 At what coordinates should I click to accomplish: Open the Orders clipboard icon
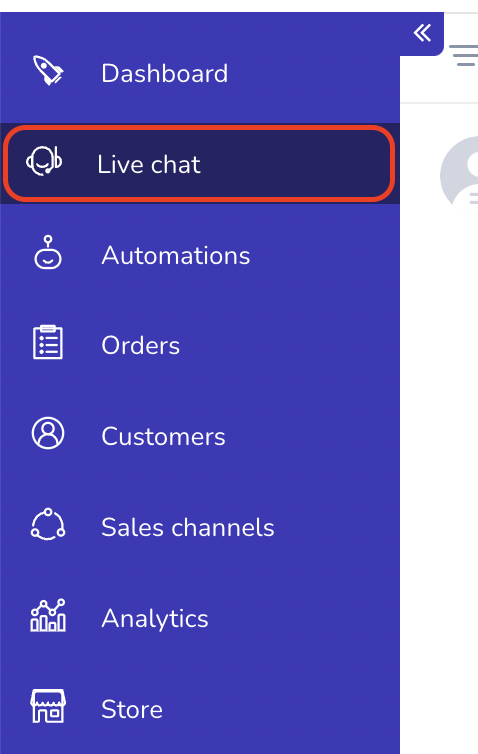tap(48, 342)
